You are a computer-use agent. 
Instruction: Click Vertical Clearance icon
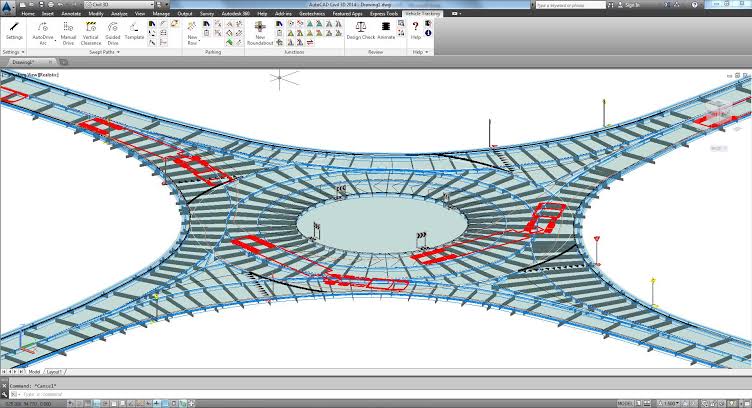(x=90, y=33)
